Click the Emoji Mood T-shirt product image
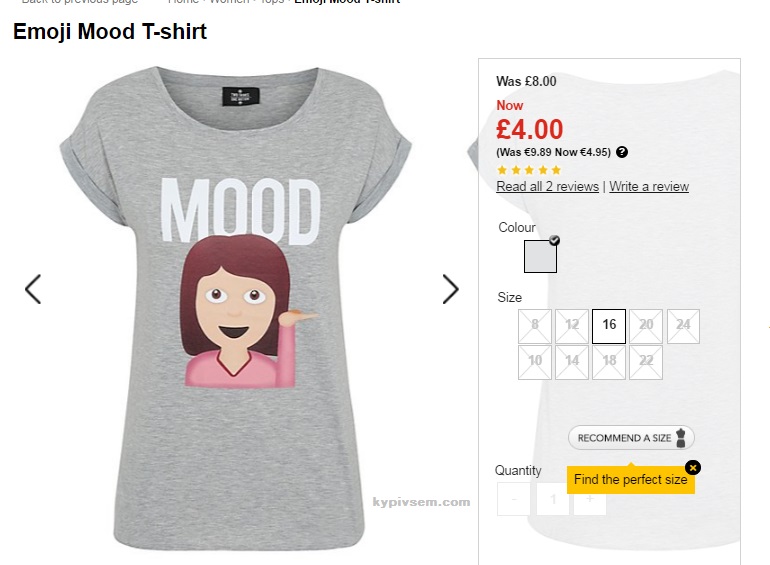The image size is (770, 565). tap(241, 310)
